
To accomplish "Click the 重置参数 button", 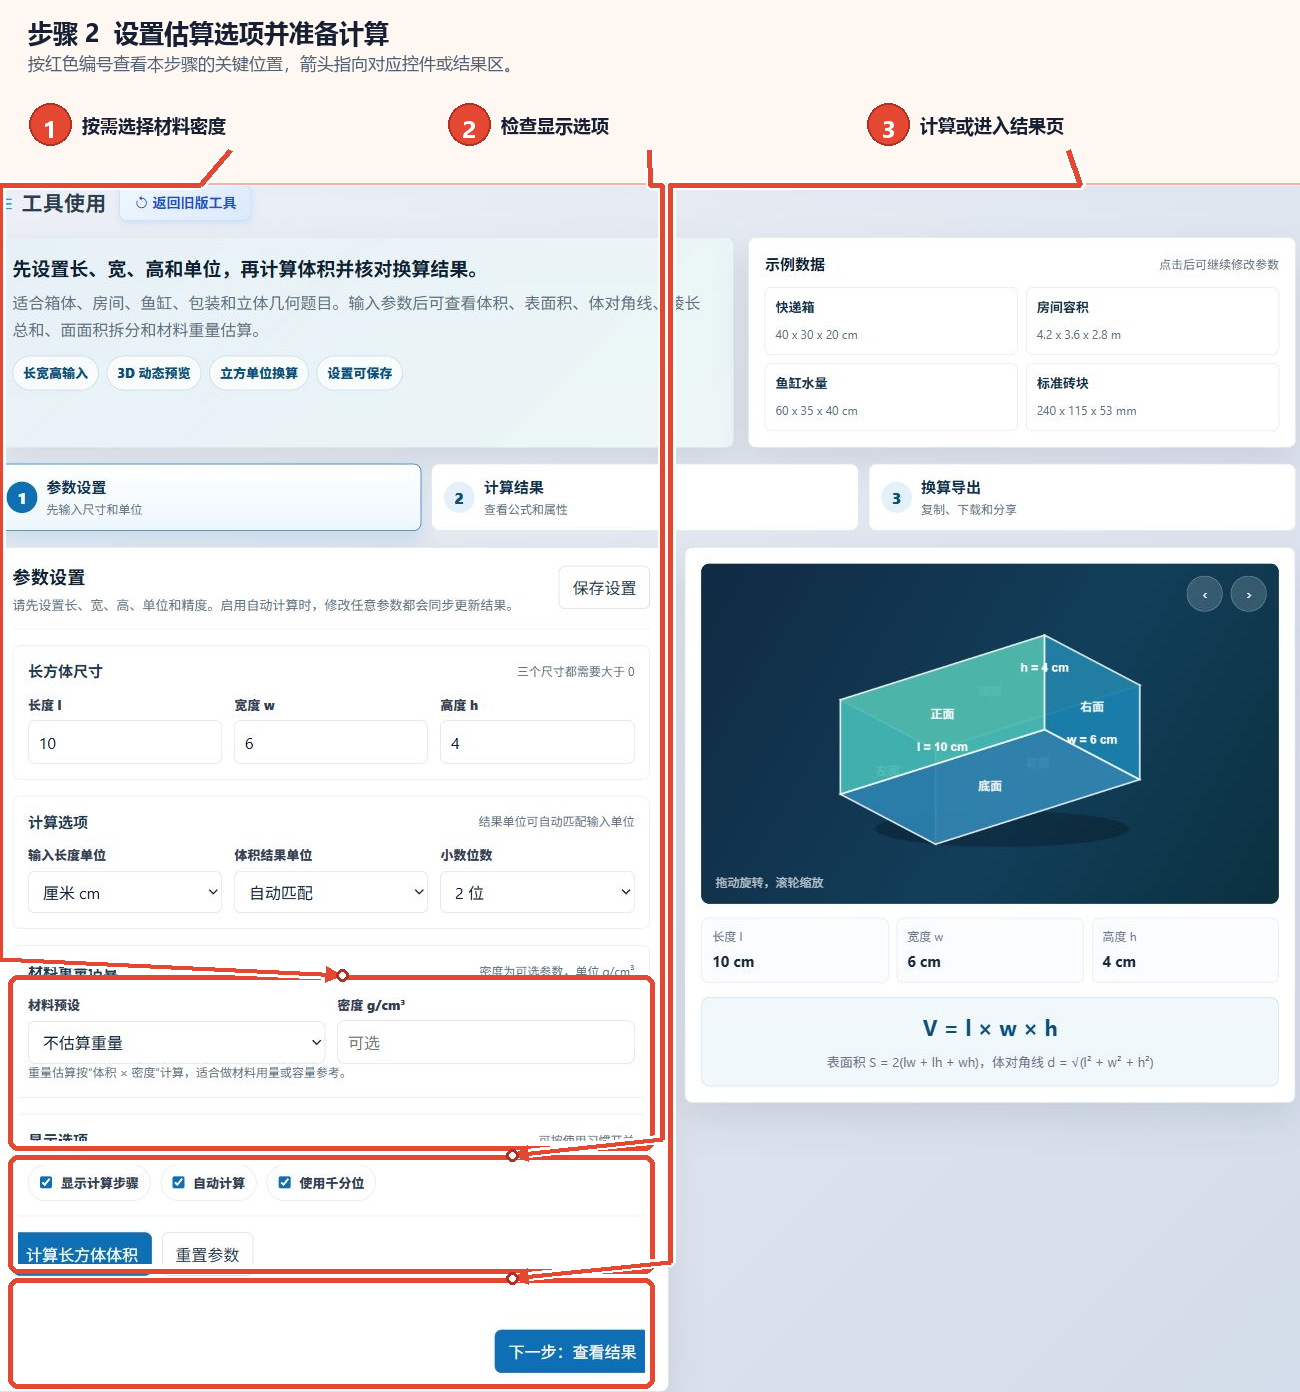I will tap(208, 1253).
